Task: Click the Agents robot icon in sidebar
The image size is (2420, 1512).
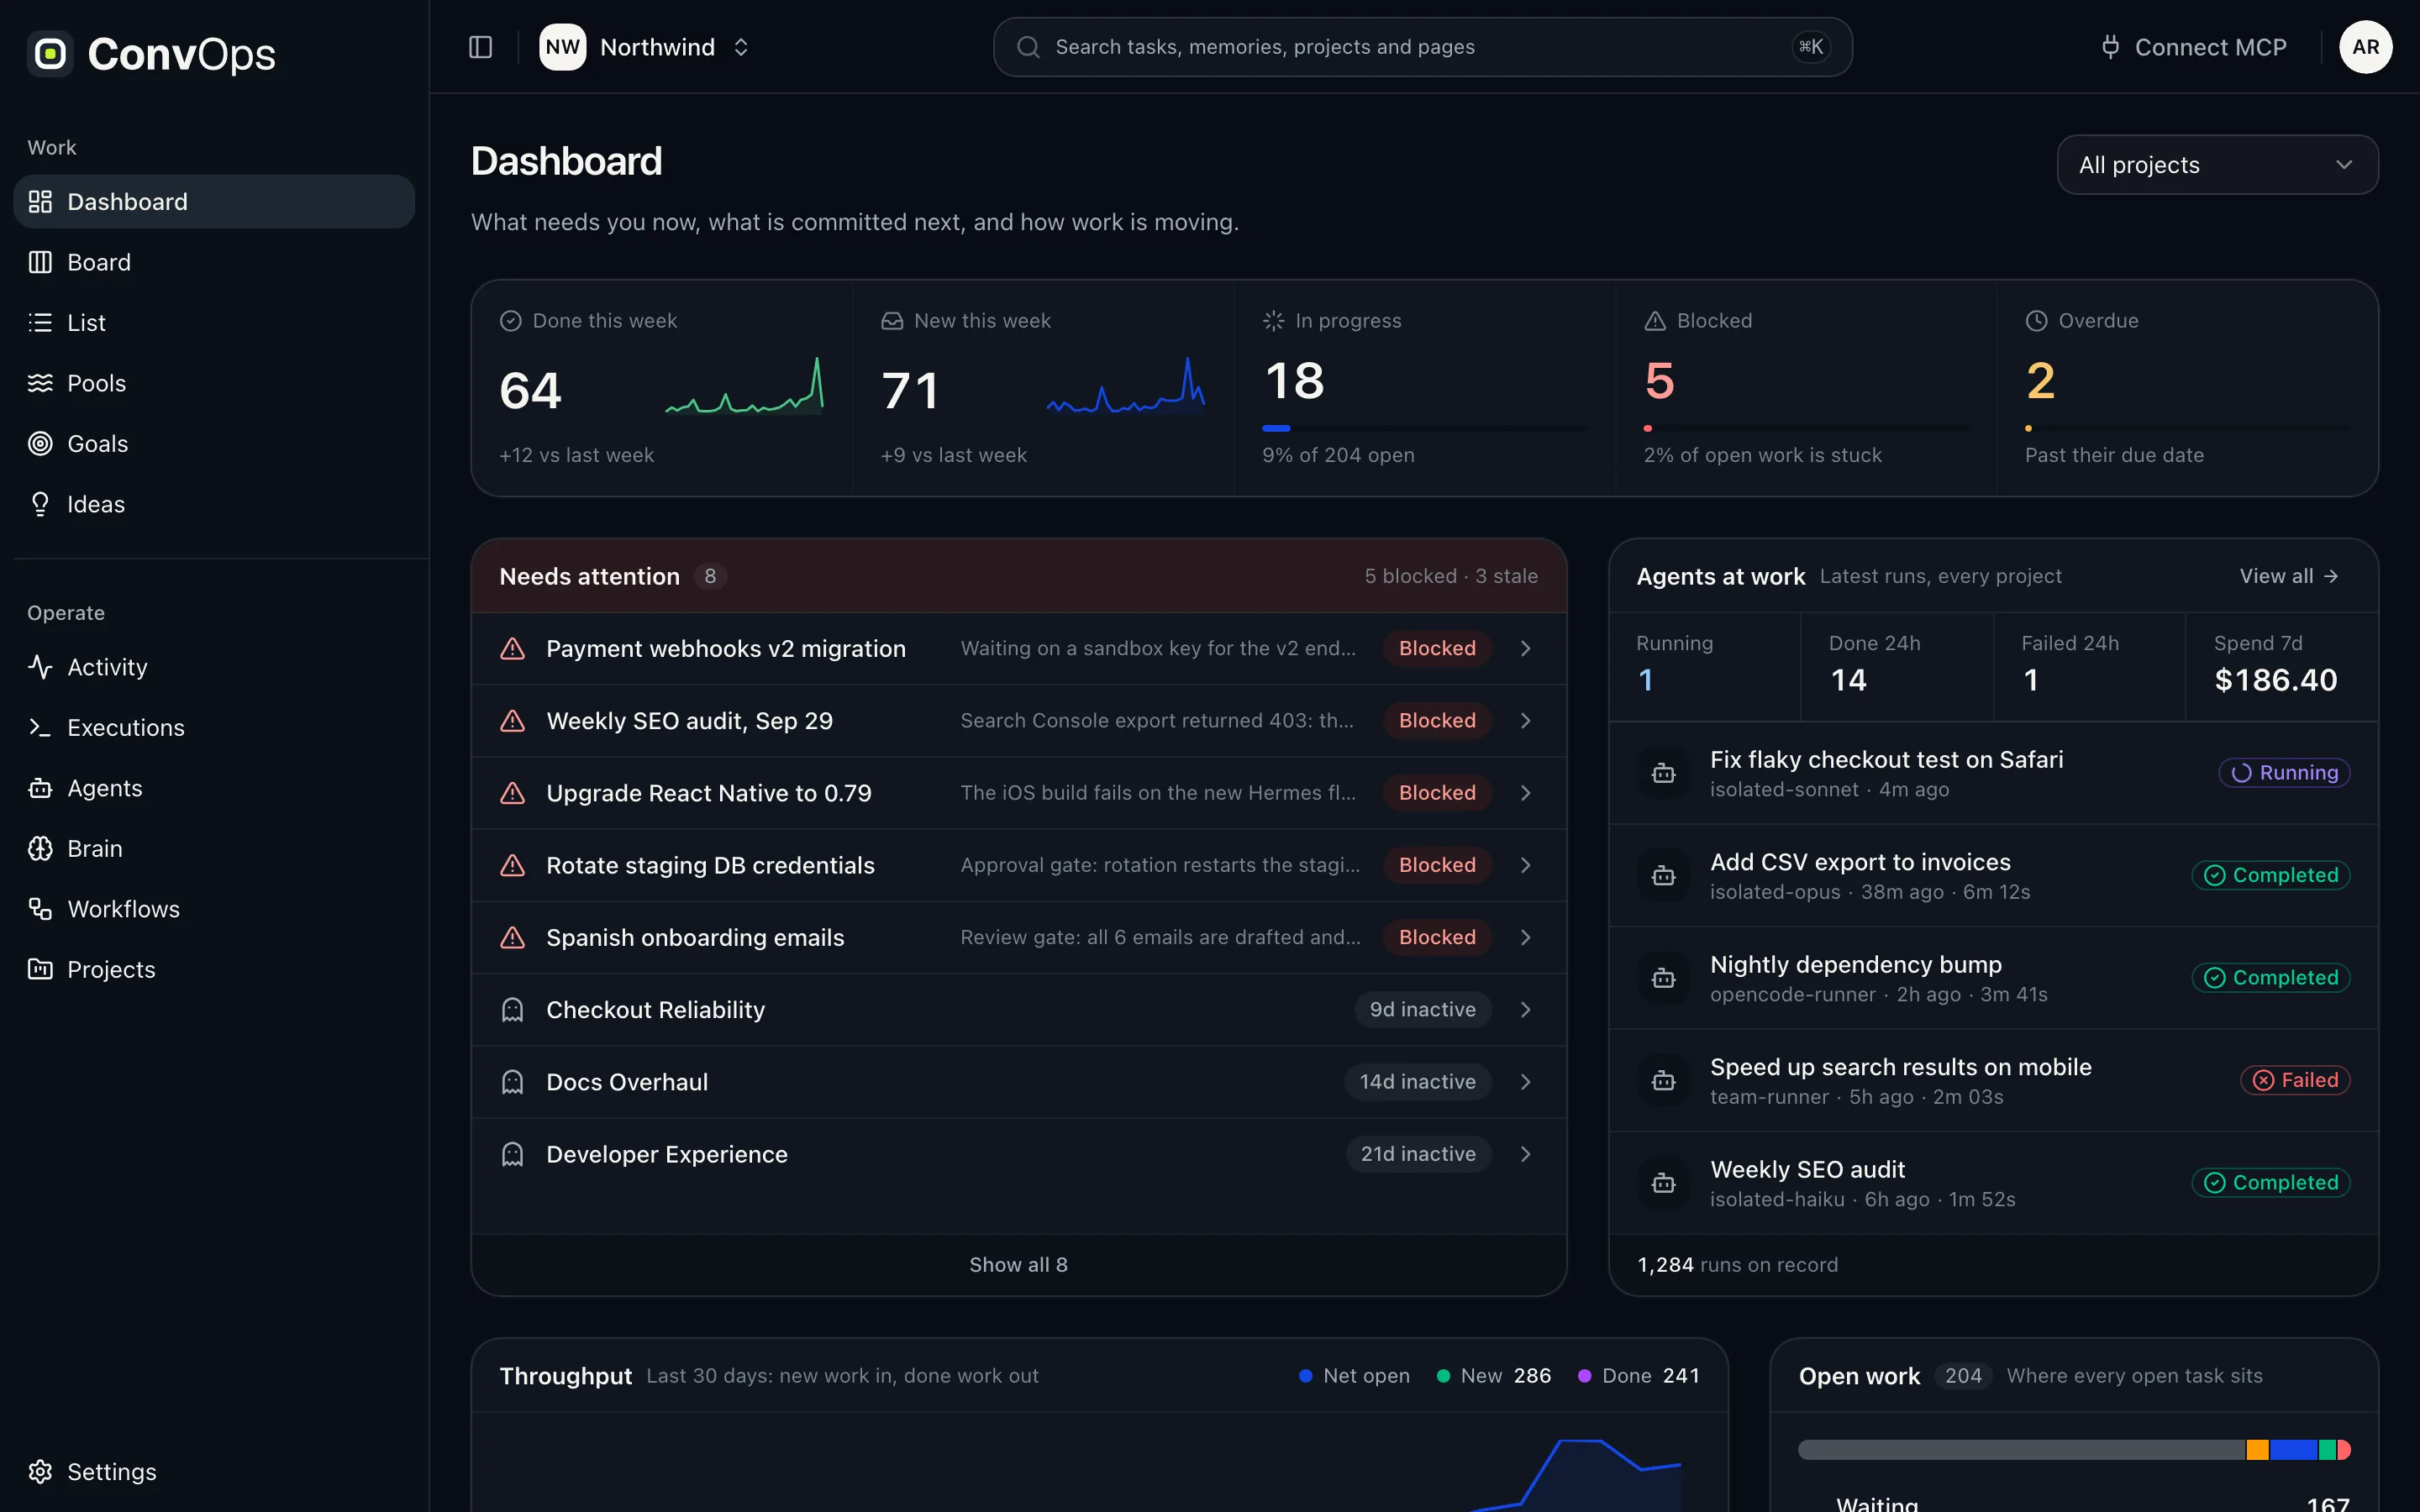Action: [x=40, y=788]
